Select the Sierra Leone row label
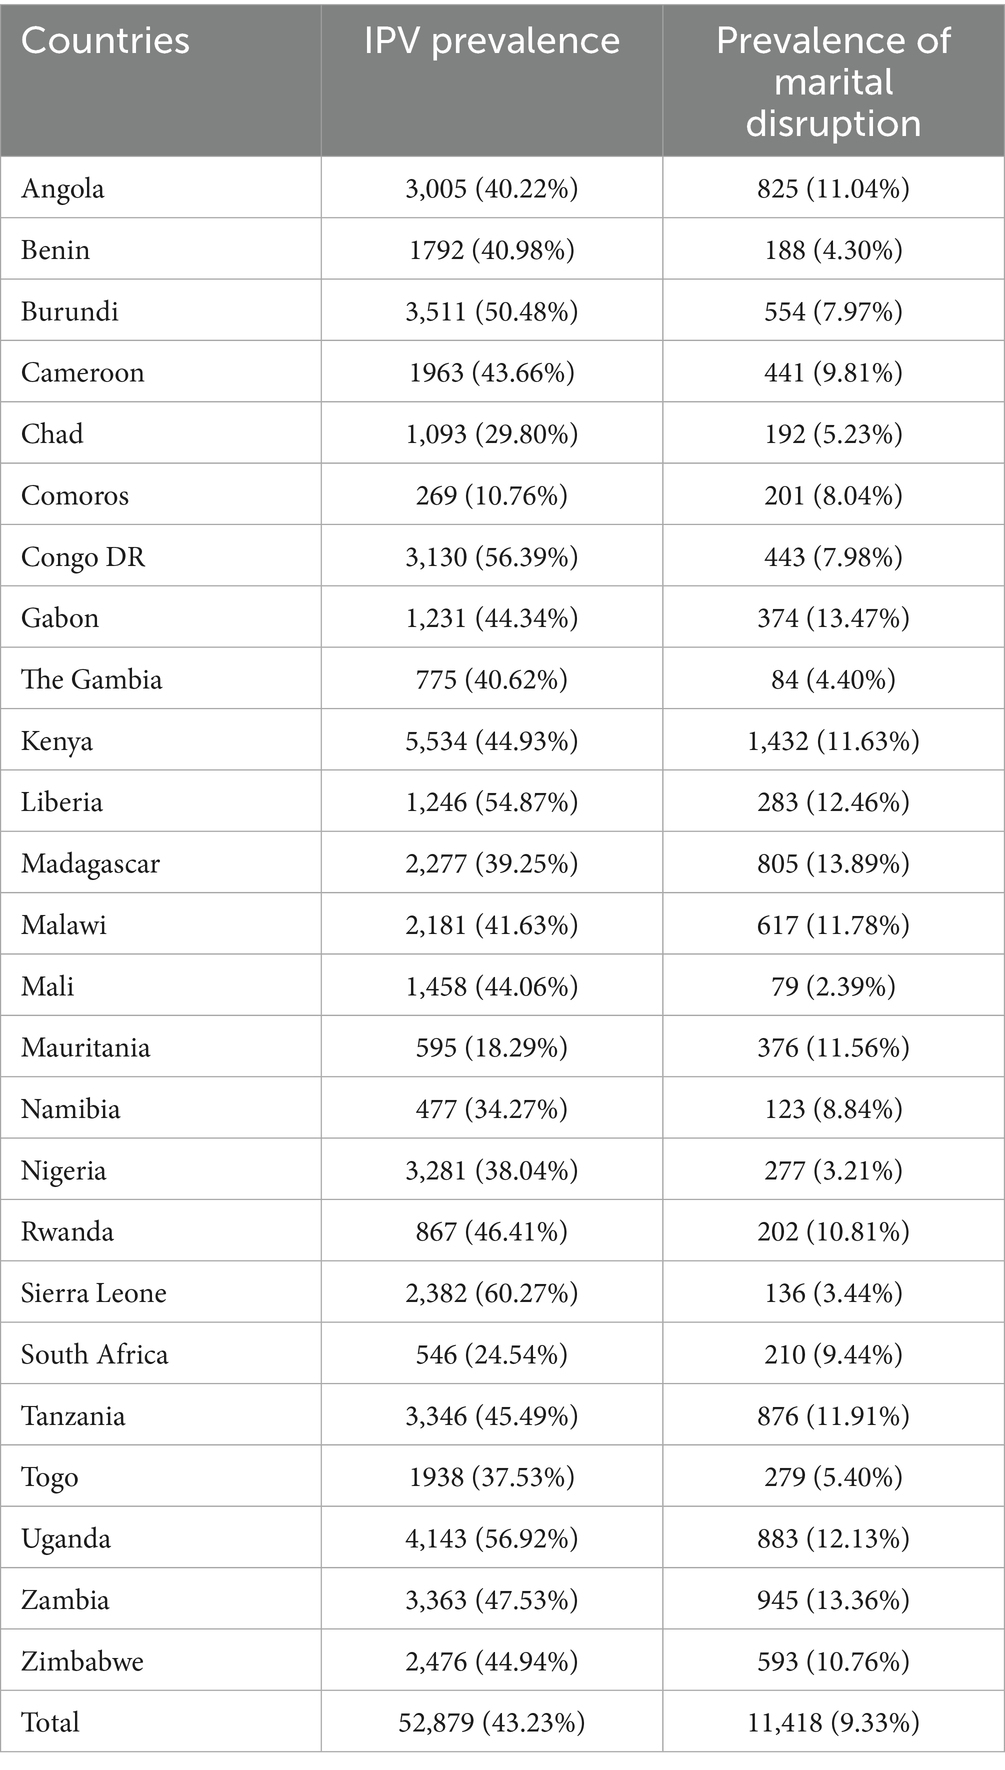The image size is (1005, 1770). point(94,1293)
